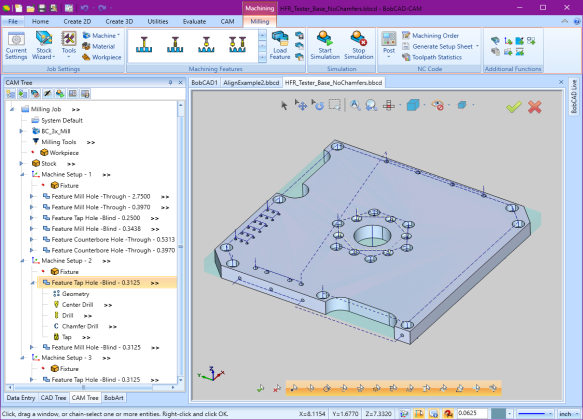Open the inch units dropdown

[x=569, y=414]
